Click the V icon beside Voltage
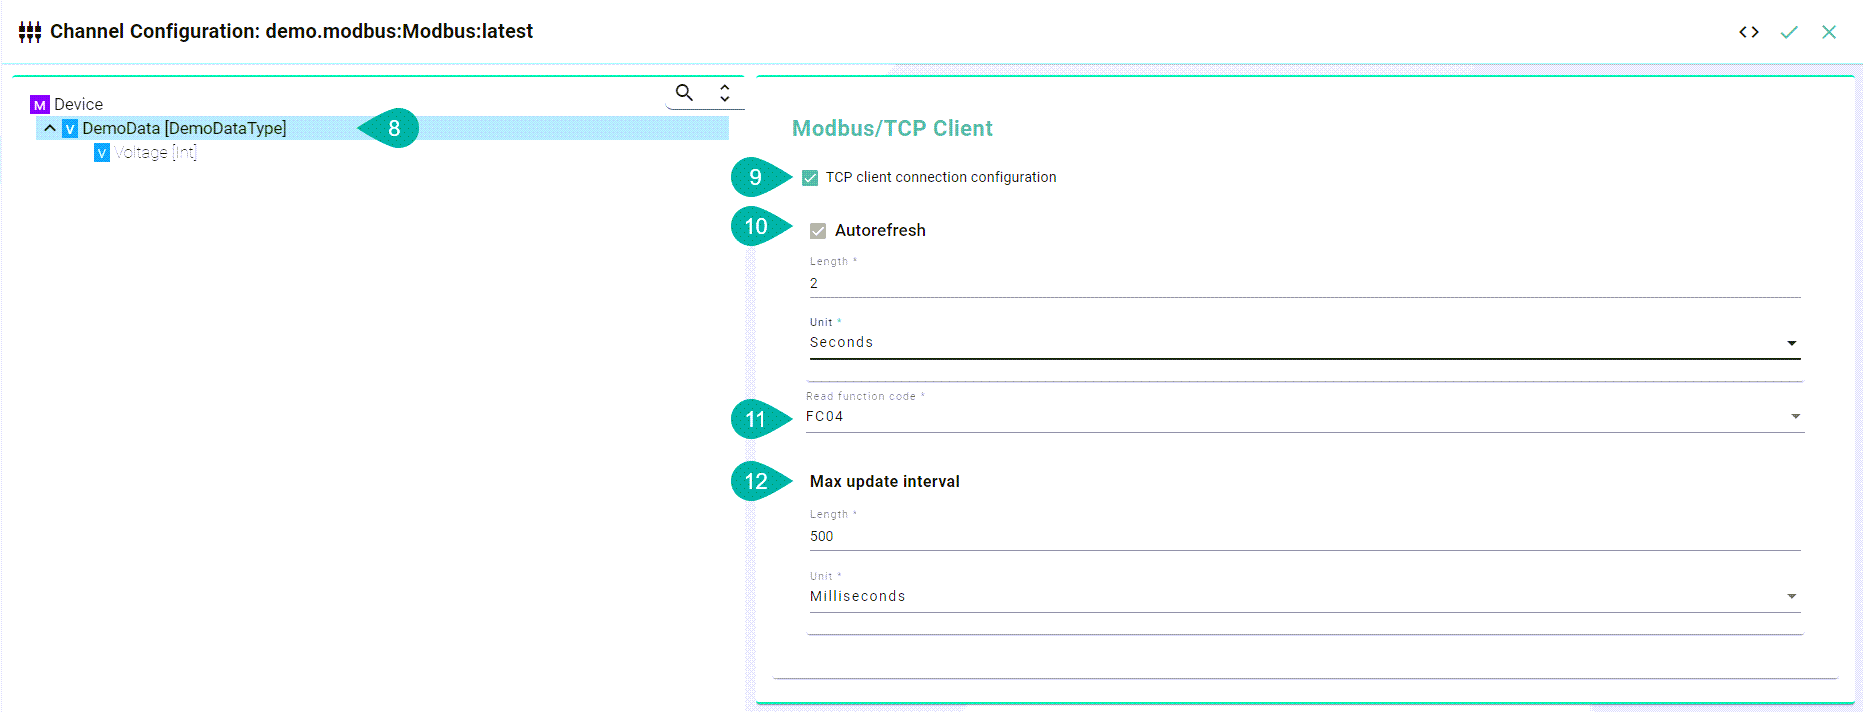1863x712 pixels. [102, 153]
